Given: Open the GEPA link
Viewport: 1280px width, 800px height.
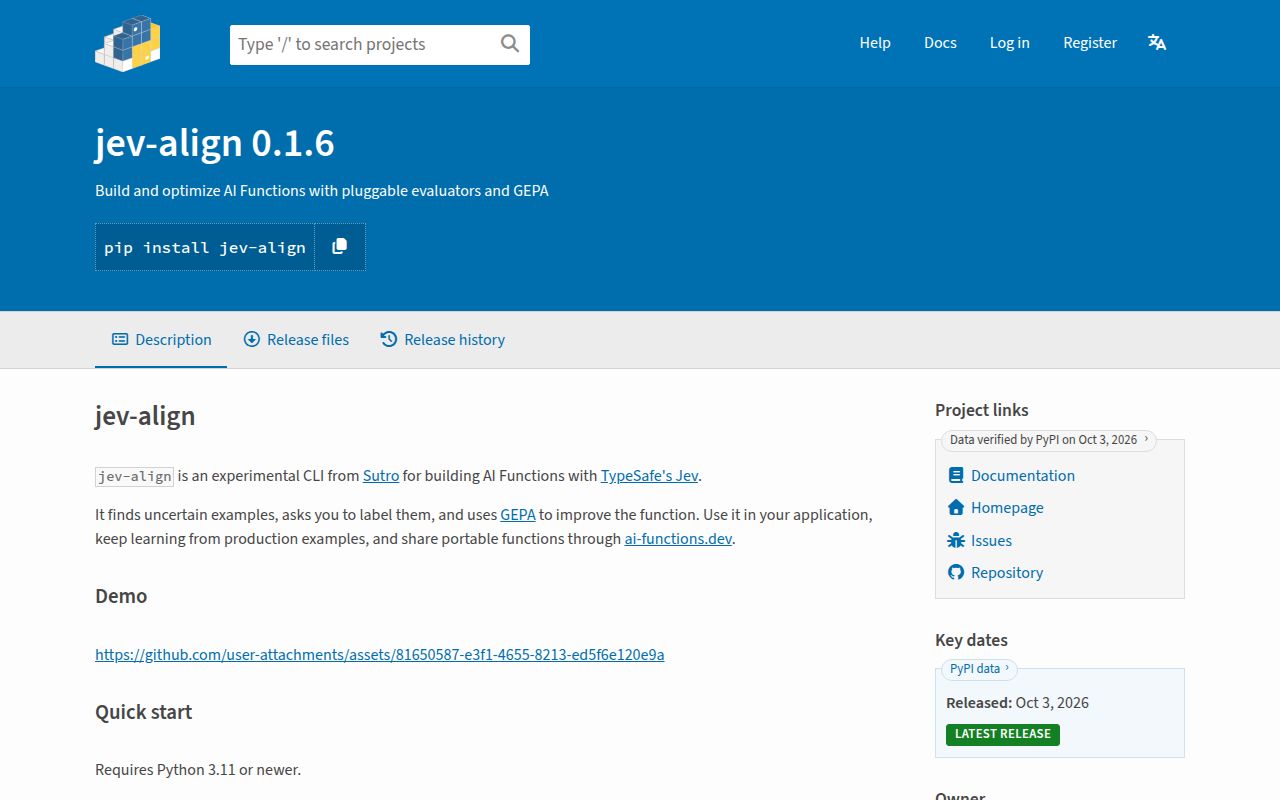Looking at the screenshot, I should point(518,515).
